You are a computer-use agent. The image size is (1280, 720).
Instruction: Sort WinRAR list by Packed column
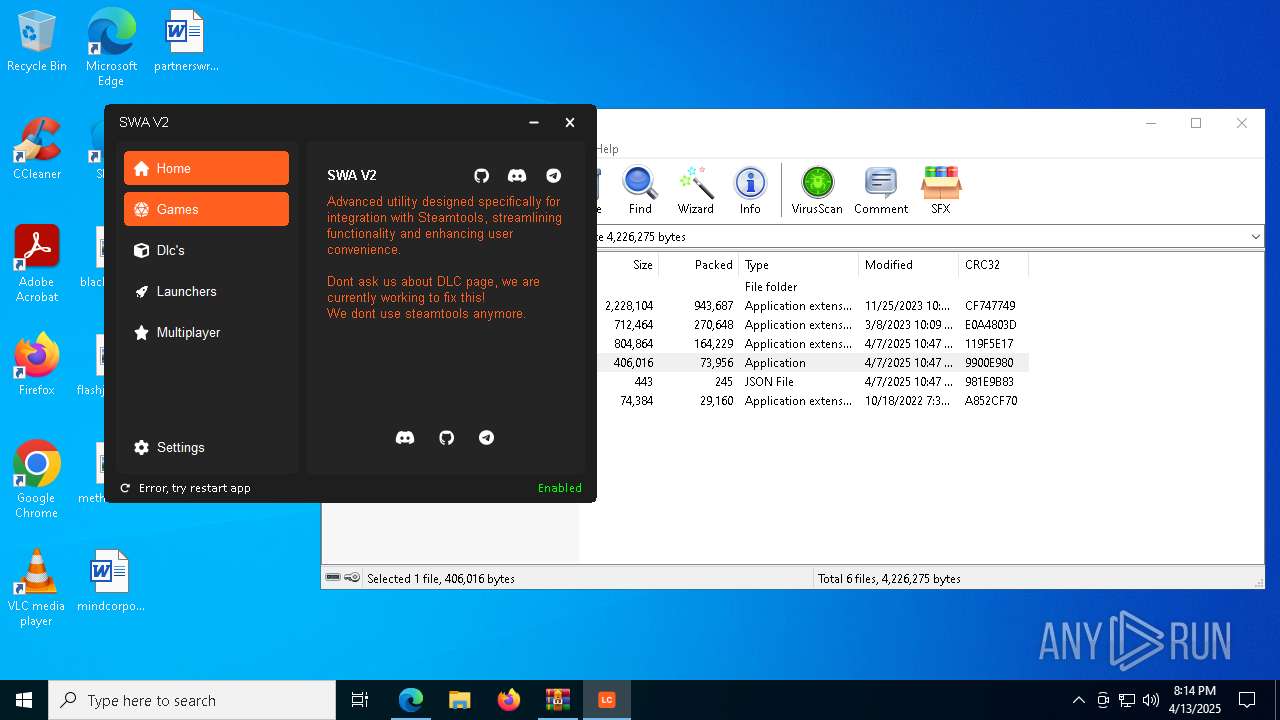pos(699,265)
